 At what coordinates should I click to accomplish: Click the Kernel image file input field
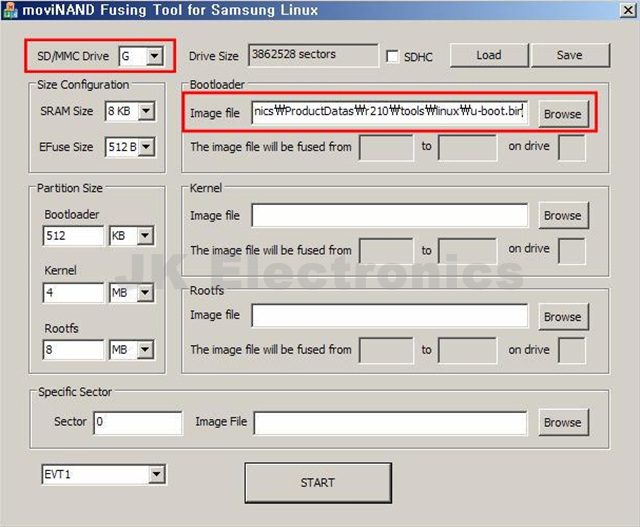pos(389,215)
